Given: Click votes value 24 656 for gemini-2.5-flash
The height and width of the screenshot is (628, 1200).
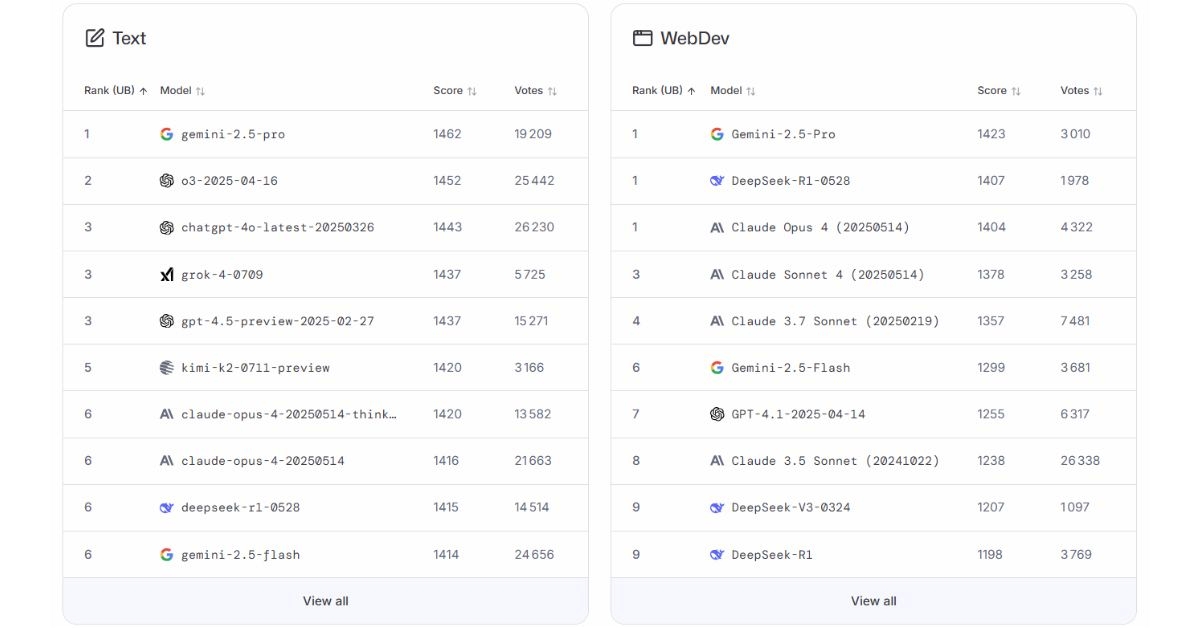Looking at the screenshot, I should 534,554.
